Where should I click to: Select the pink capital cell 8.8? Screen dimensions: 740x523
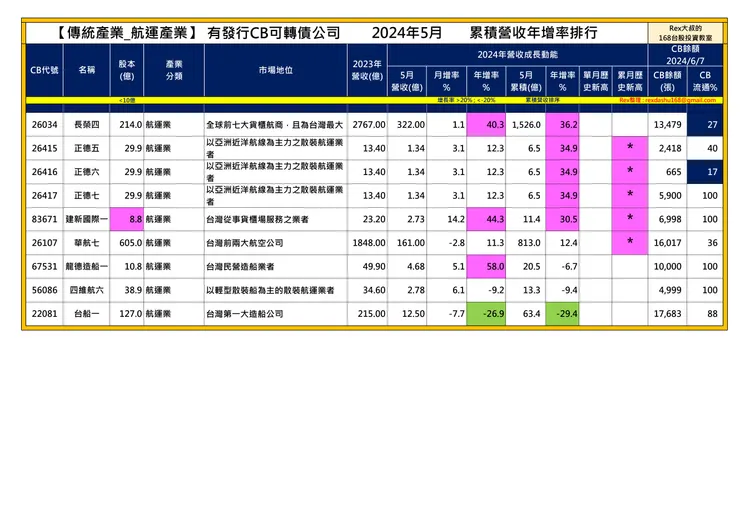pos(126,219)
